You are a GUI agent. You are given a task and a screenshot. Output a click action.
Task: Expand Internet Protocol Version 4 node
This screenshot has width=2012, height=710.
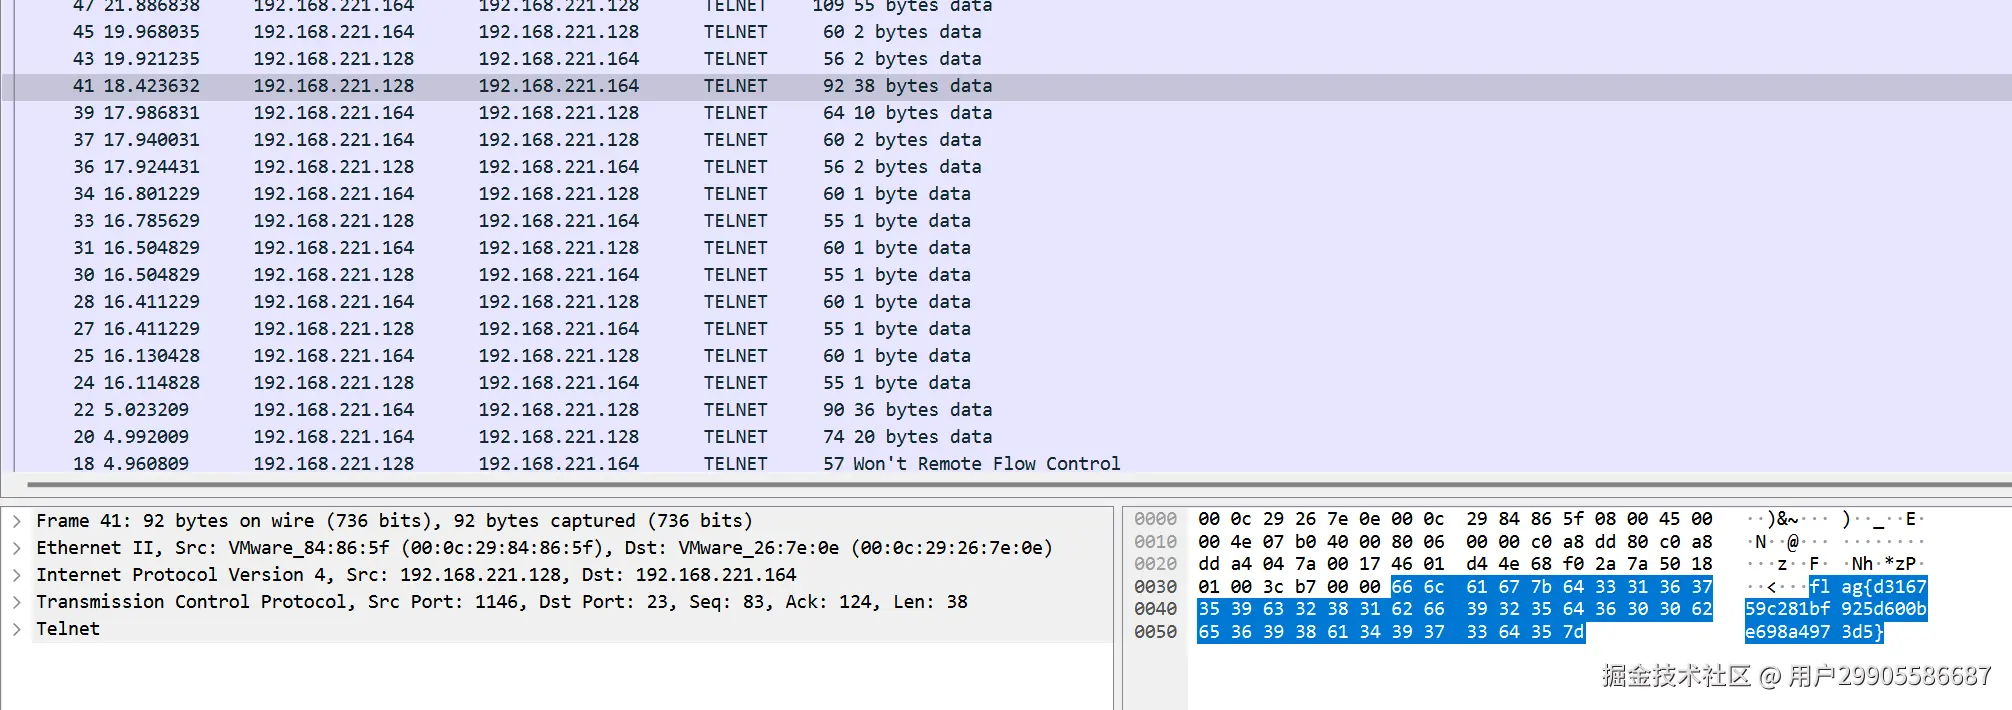[17, 575]
